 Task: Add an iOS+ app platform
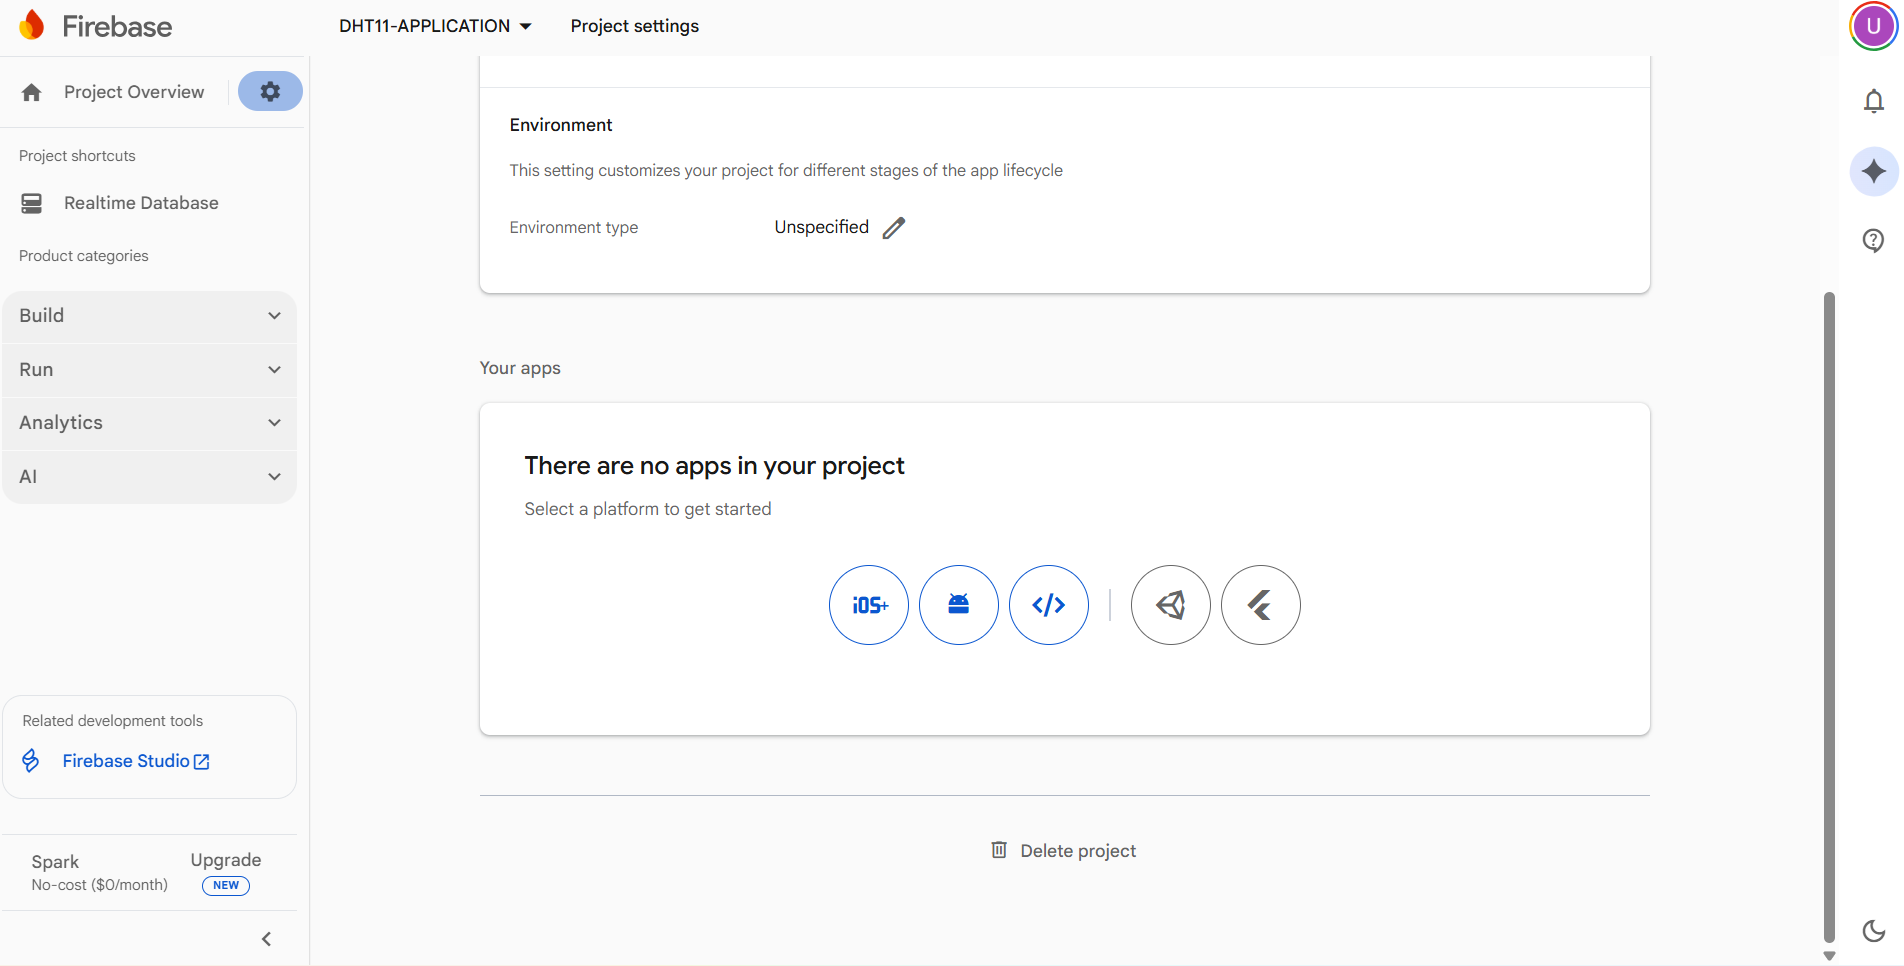click(868, 605)
